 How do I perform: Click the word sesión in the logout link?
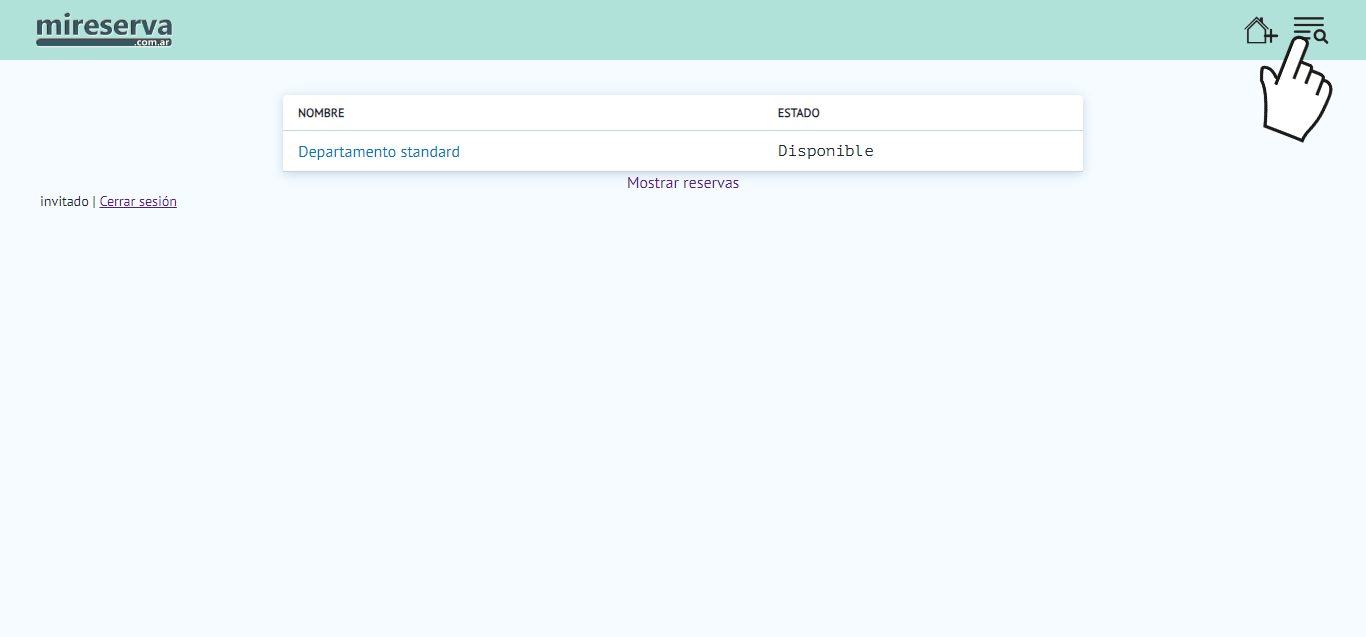[x=158, y=201]
